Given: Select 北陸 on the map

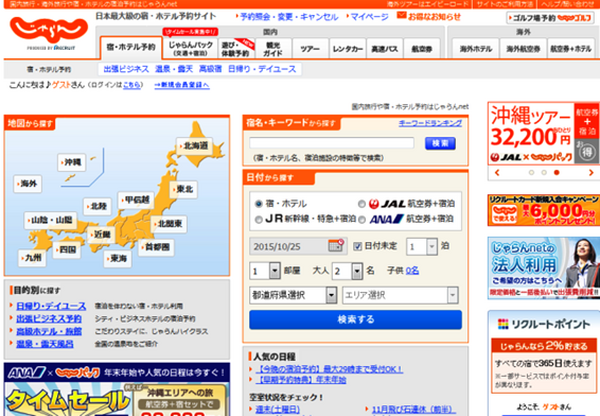Looking at the screenshot, I should [x=98, y=206].
